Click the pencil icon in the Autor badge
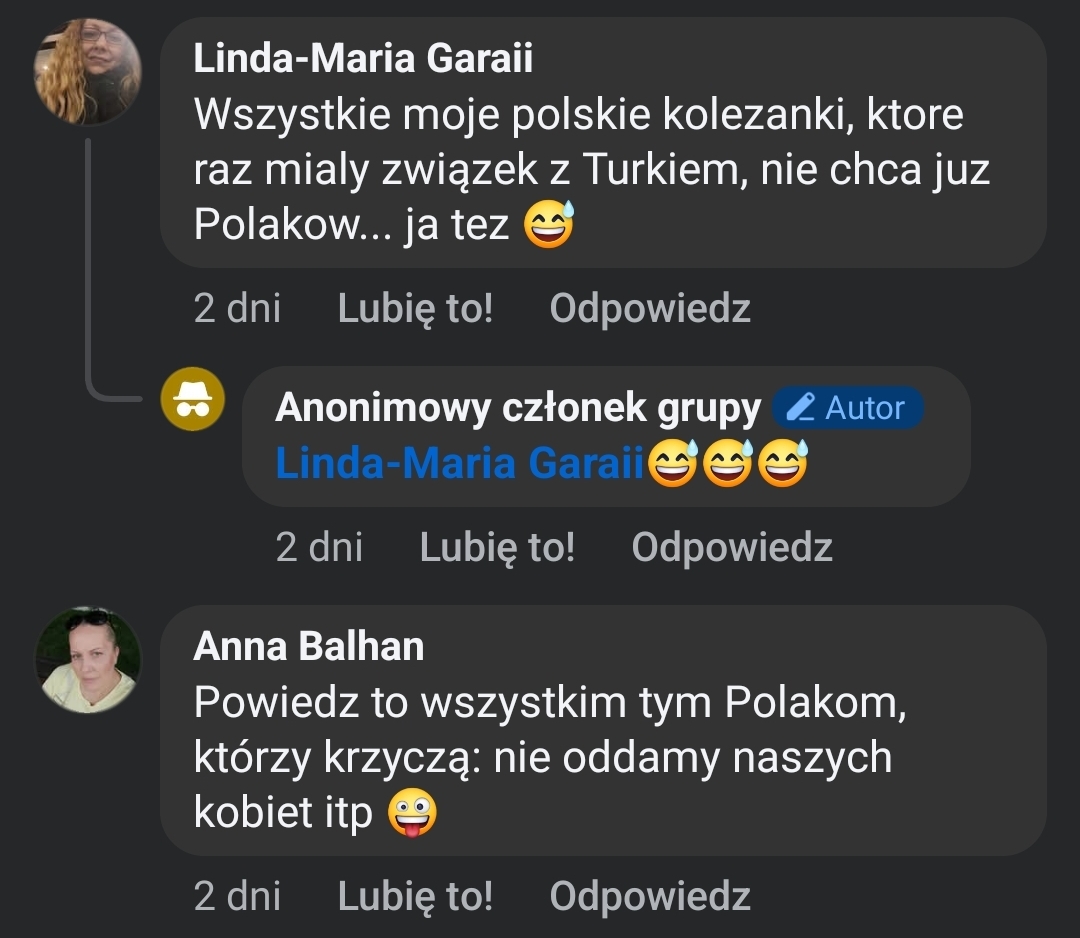Viewport: 1080px width, 938px height. (800, 408)
